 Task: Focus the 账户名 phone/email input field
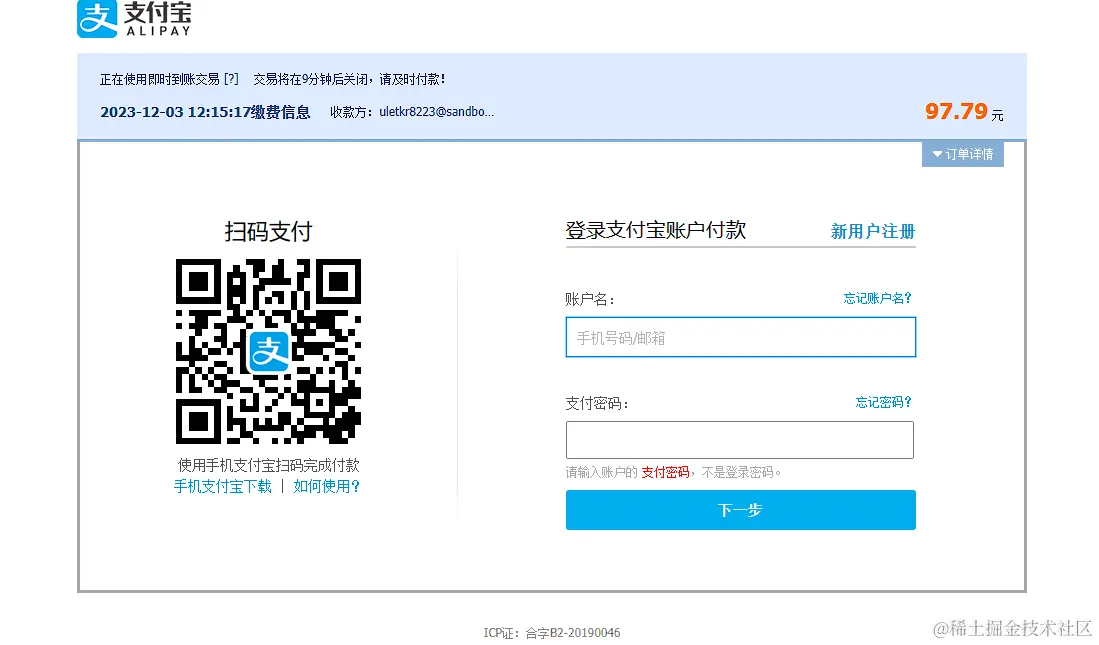click(741, 337)
